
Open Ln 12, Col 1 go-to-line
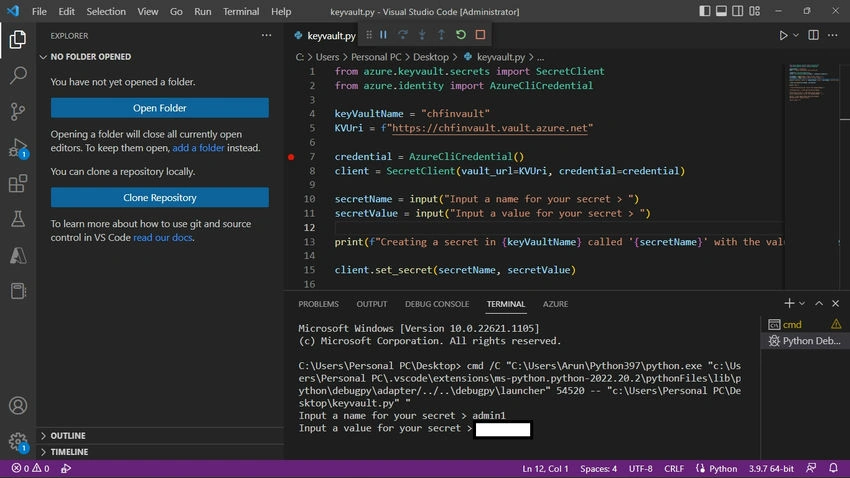coord(545,469)
